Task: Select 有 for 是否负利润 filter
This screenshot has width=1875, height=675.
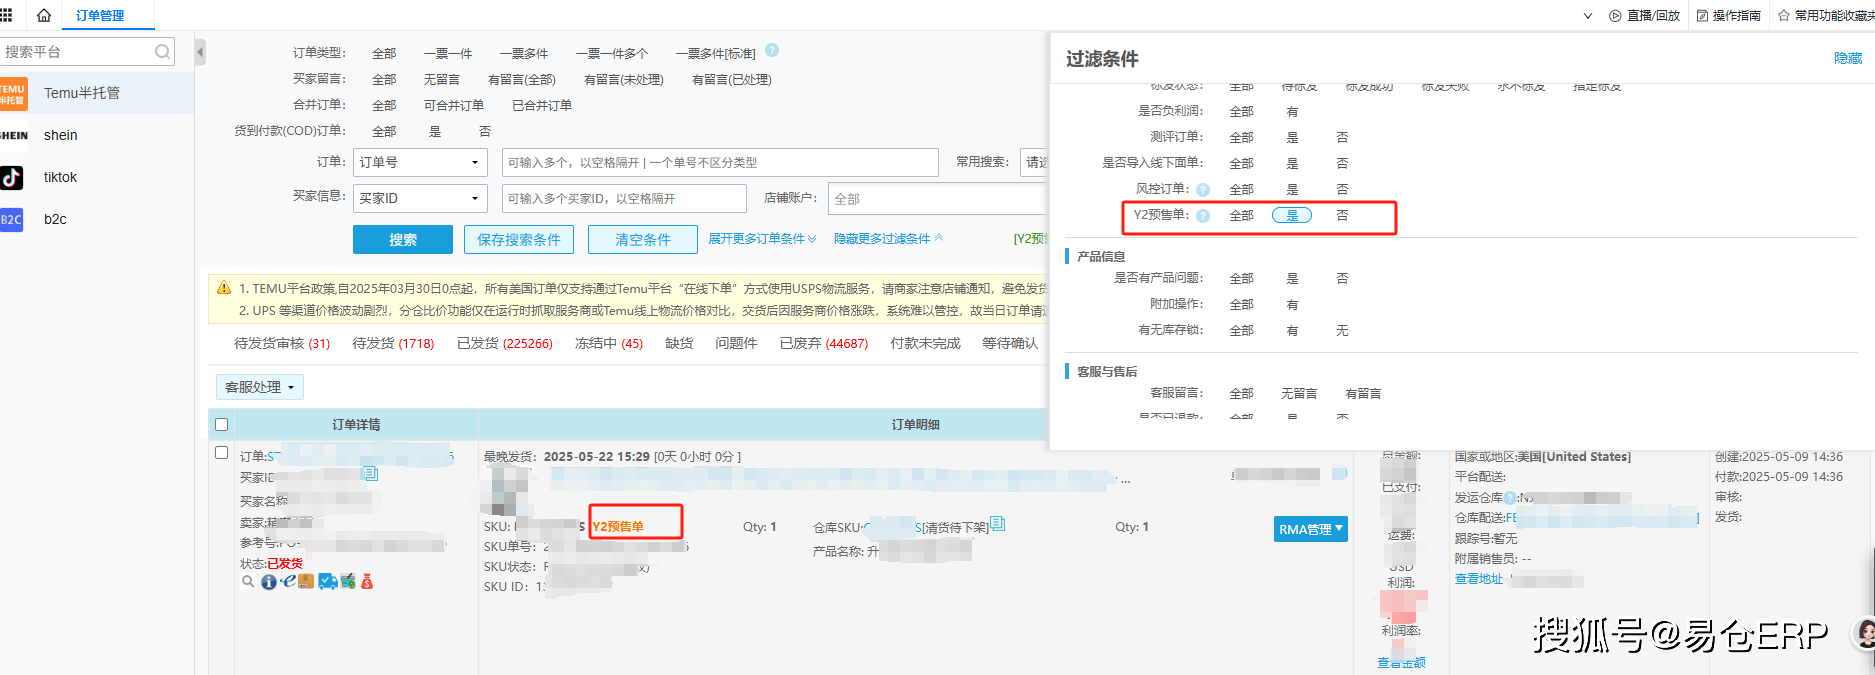Action: click(1292, 112)
